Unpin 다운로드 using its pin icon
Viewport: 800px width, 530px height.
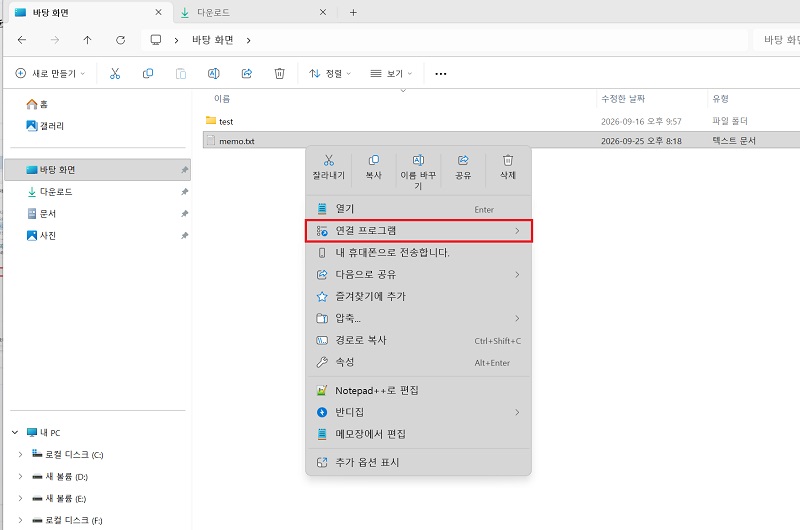tap(184, 192)
